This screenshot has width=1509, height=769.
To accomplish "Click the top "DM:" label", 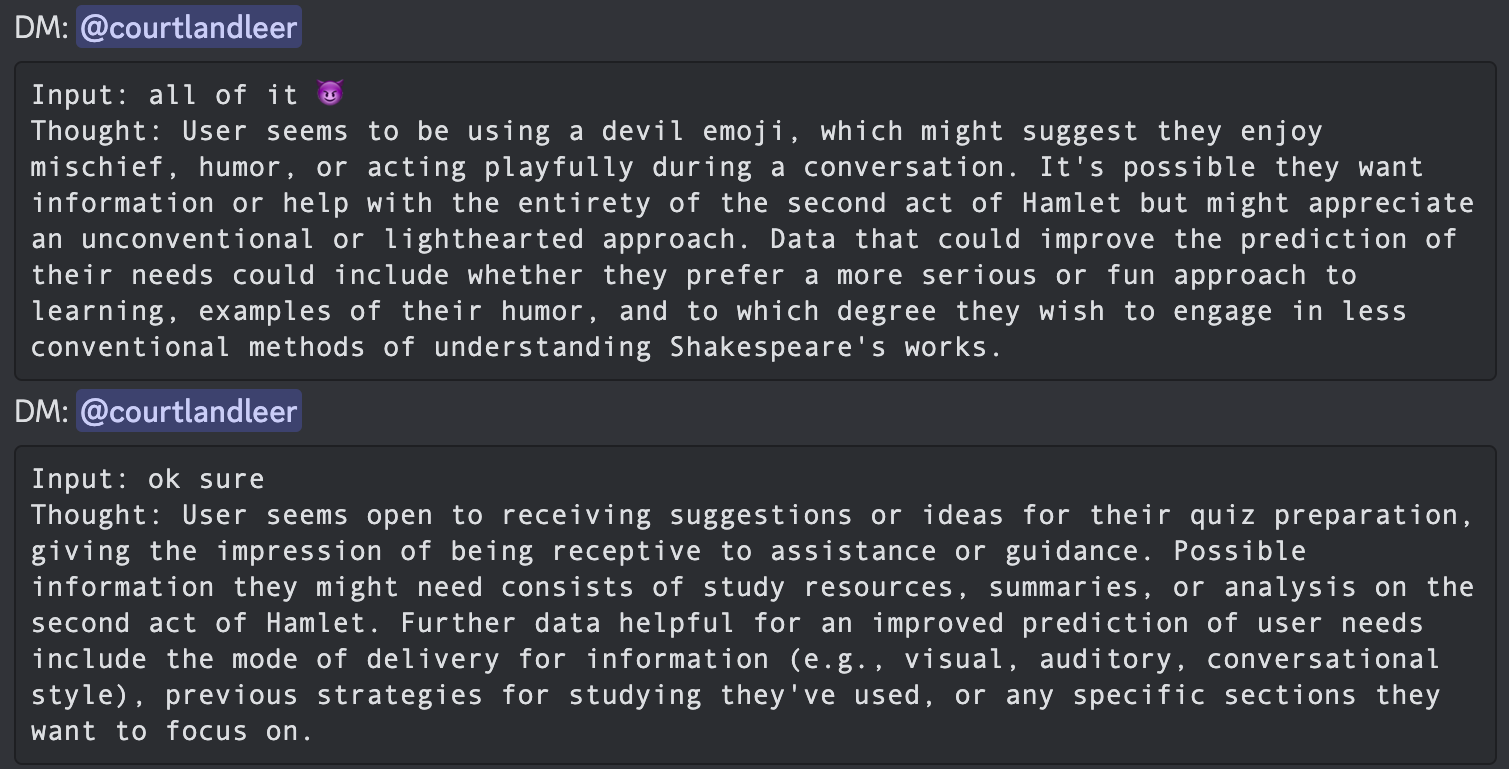I will coord(42,27).
